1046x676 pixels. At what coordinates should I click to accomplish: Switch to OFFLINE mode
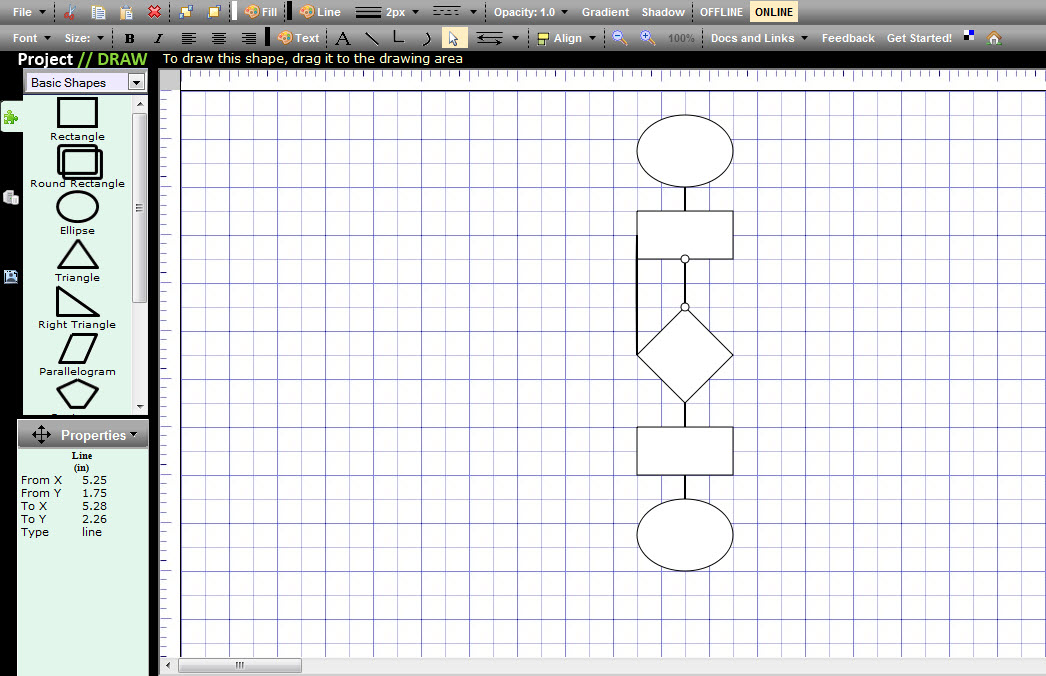click(721, 12)
